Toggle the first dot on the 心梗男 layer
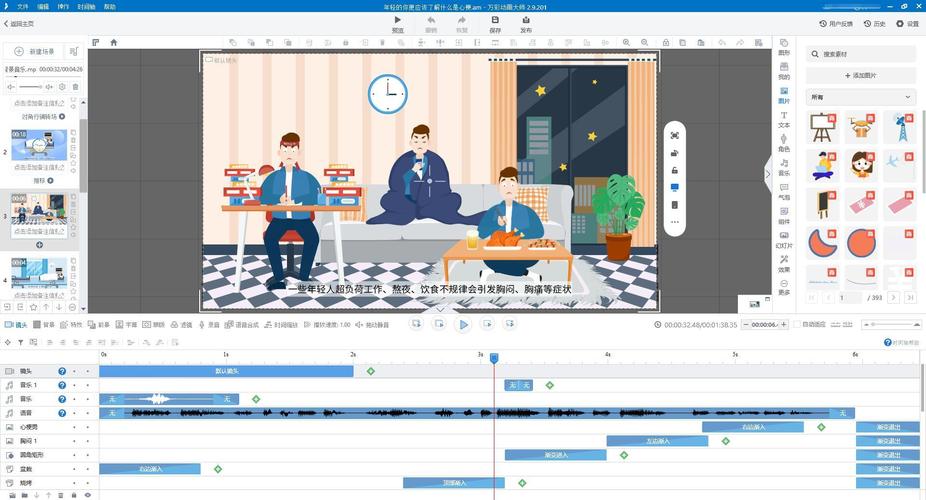Image resolution: width=926 pixels, height=500 pixels. pyautogui.click(x=74, y=427)
